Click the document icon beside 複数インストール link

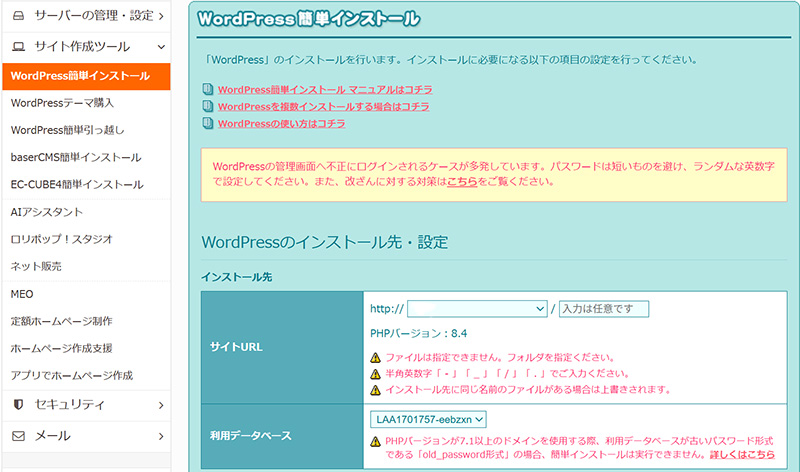208,106
